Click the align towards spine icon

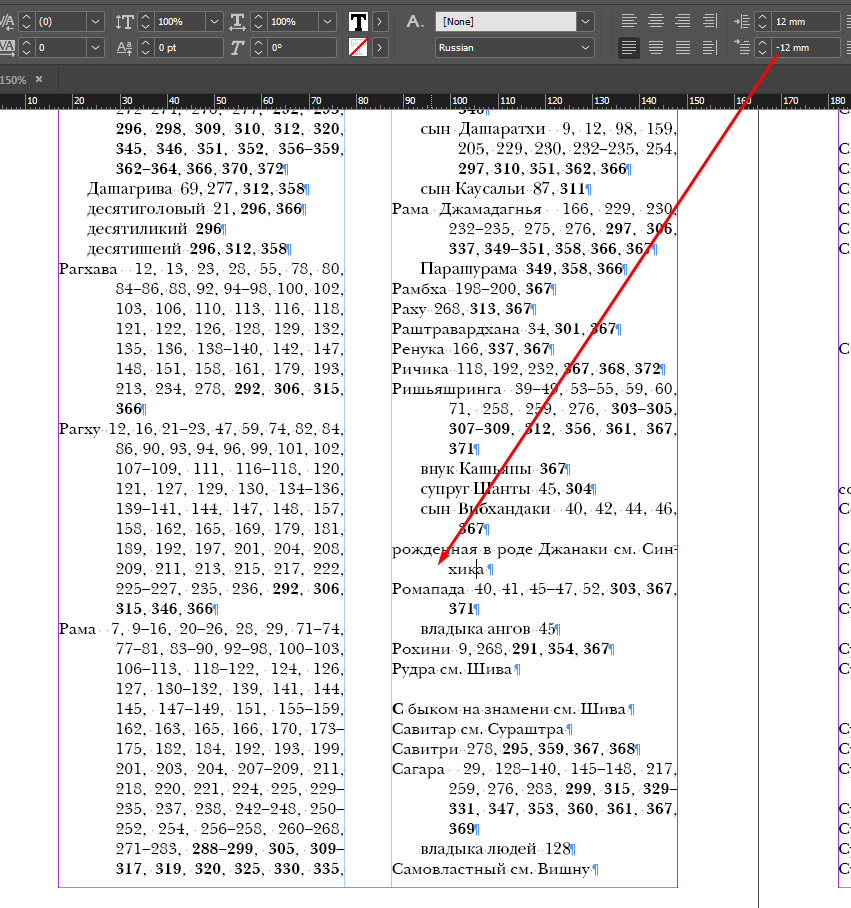710,21
